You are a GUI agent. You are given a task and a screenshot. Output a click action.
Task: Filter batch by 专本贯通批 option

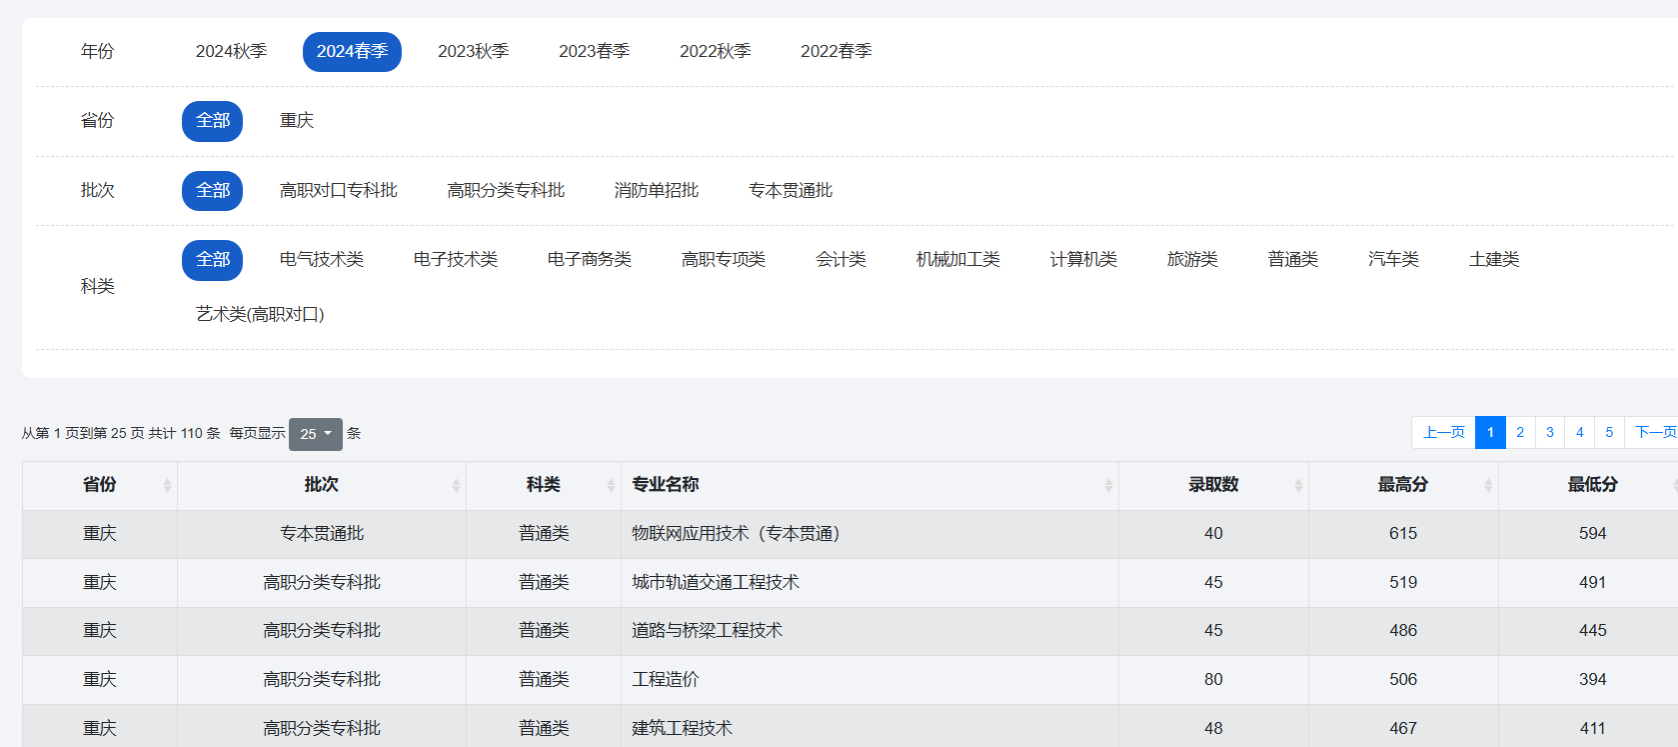pos(790,190)
